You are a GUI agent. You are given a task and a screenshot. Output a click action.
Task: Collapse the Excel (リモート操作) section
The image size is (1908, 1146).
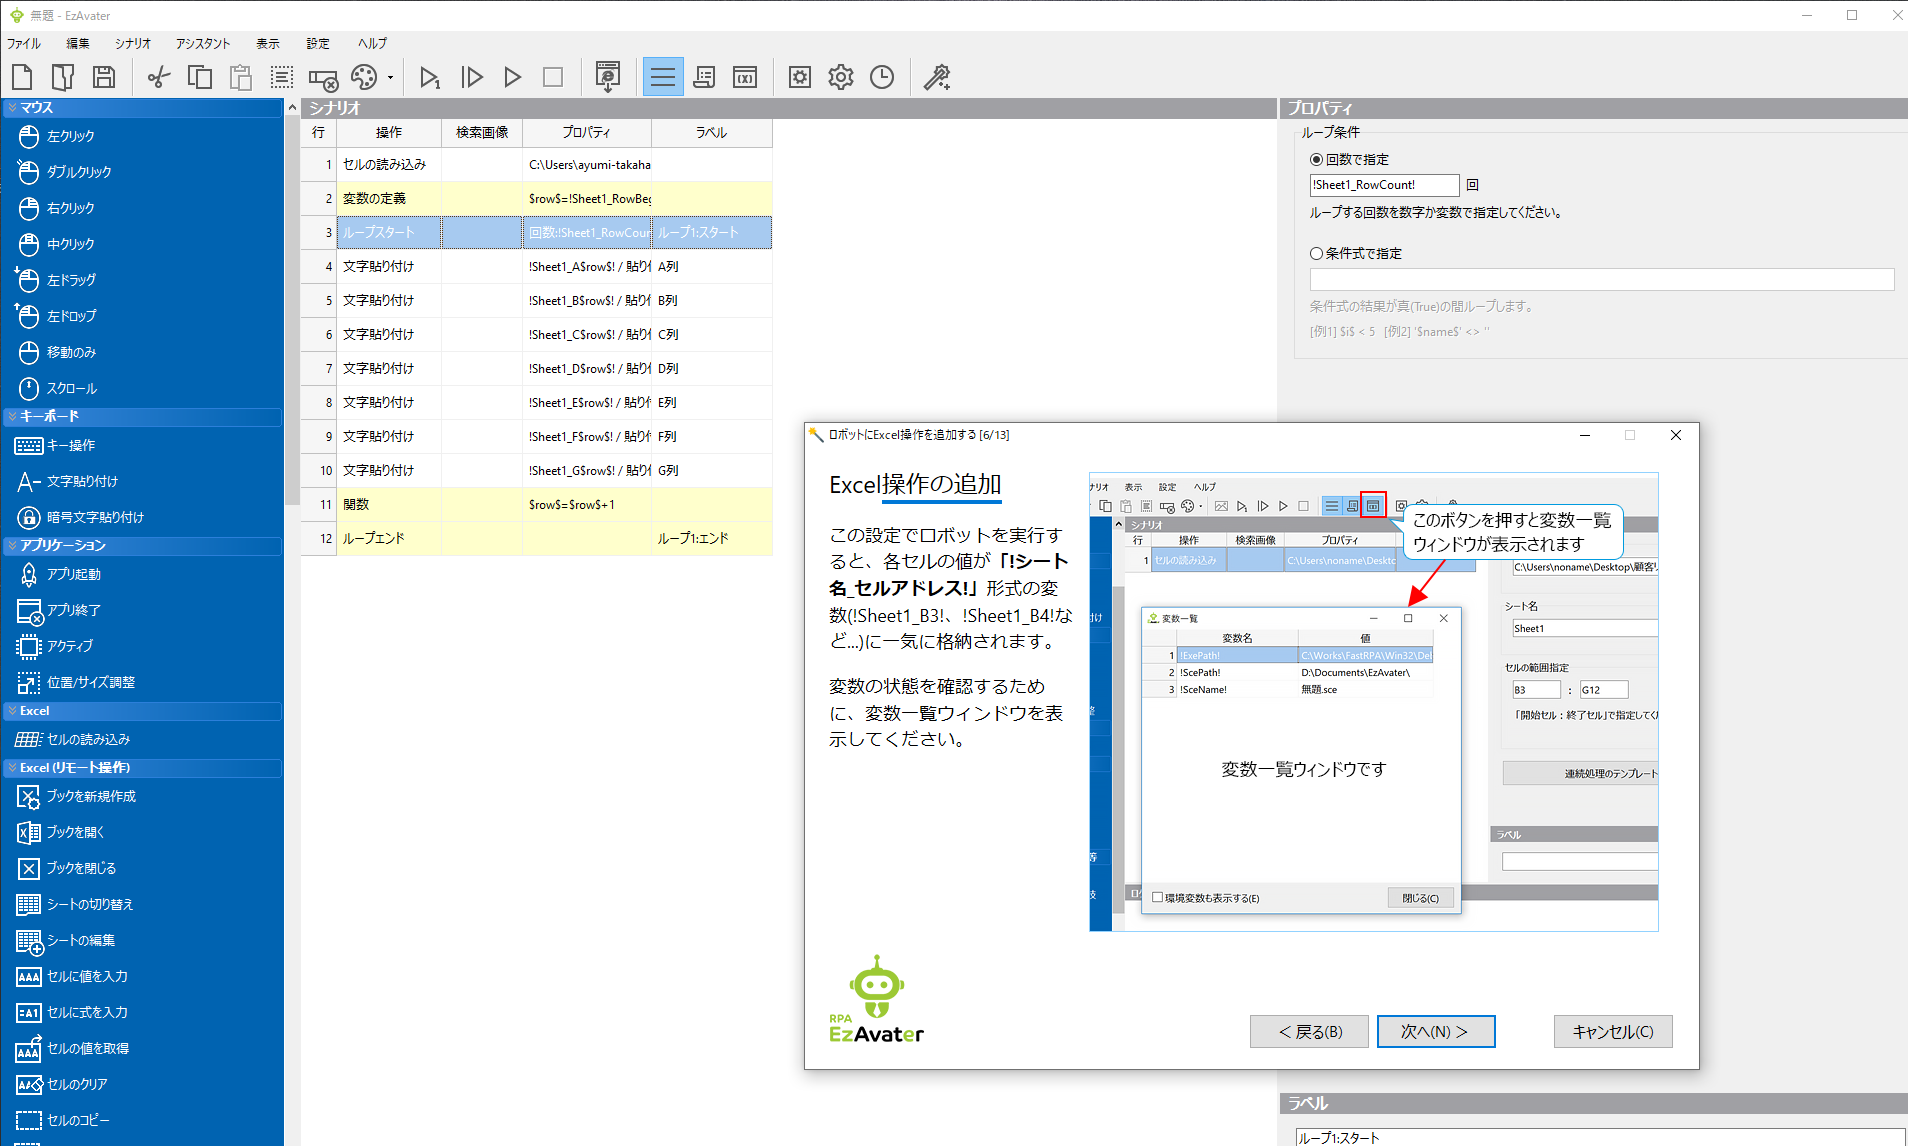click(12, 768)
